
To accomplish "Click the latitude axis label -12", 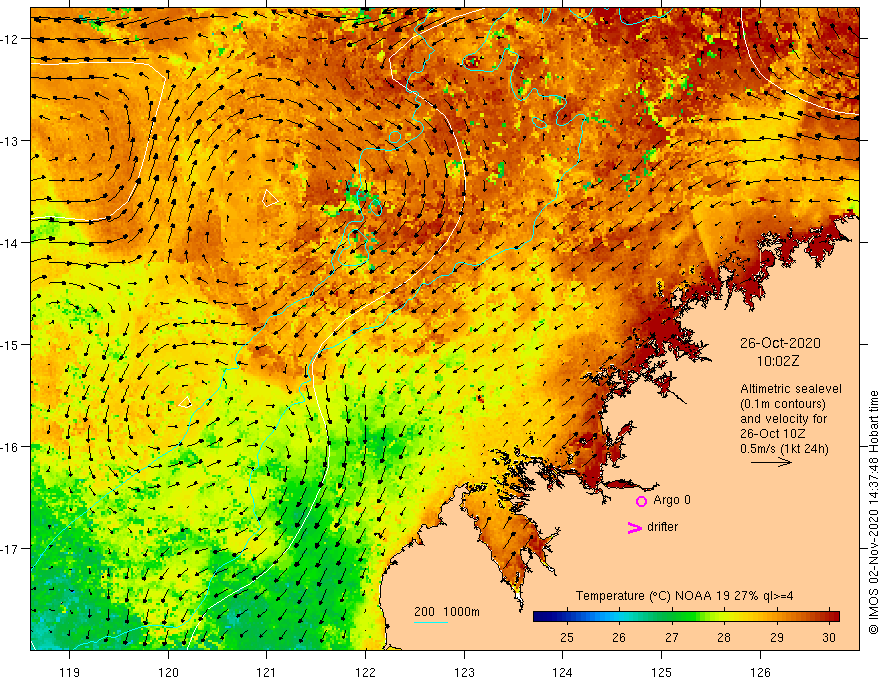I will tap(10, 39).
